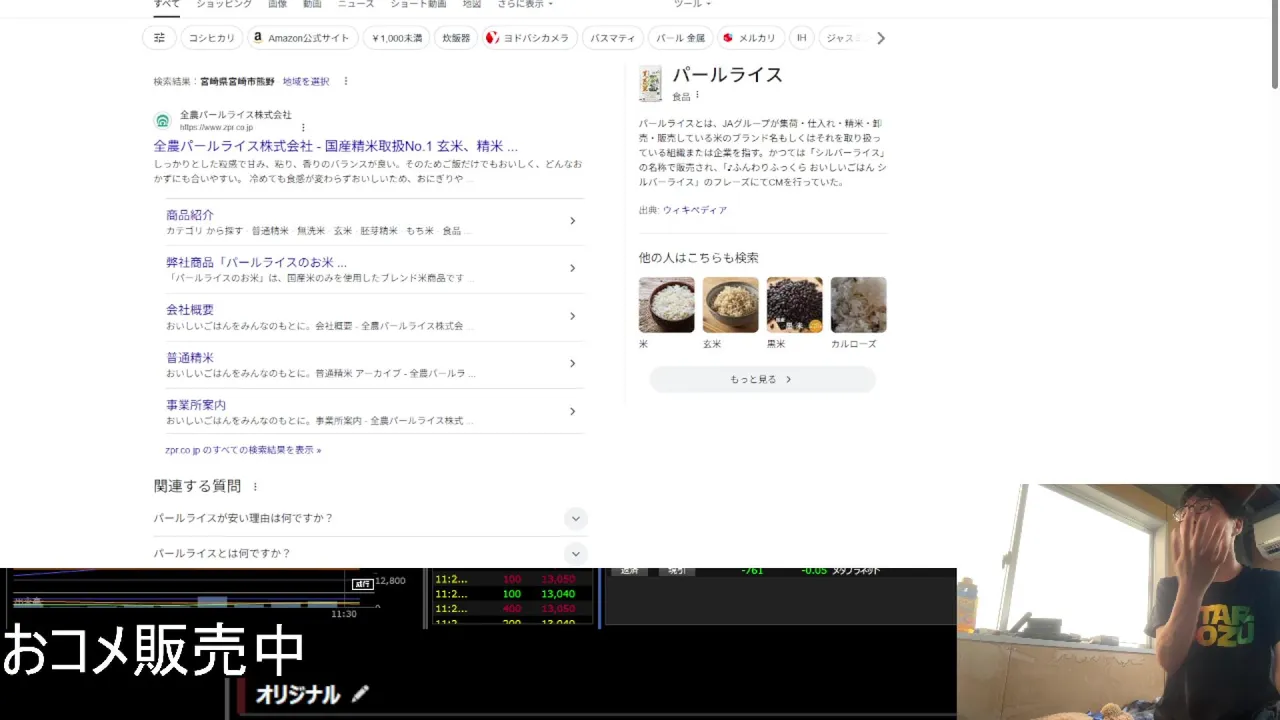Viewport: 1280px width, 720px height.
Task: Click the オリジナル label in trading window
Action: pyautogui.click(x=297, y=694)
